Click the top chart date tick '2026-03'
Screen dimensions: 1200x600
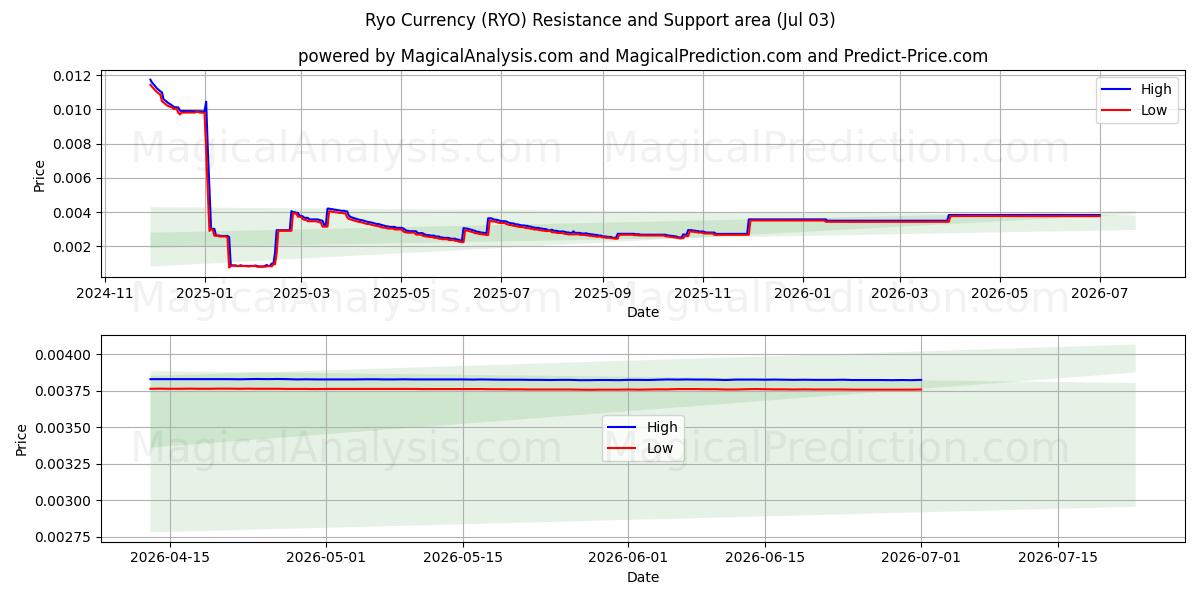click(x=899, y=294)
